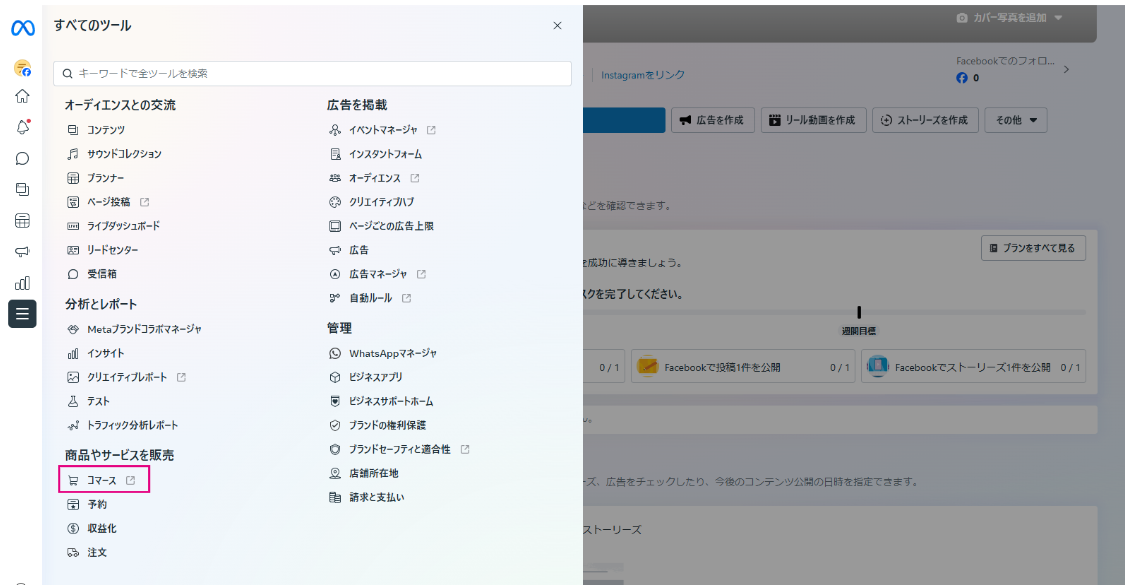Click the Meta logo icon
1125x585 pixels.
pos(22,27)
